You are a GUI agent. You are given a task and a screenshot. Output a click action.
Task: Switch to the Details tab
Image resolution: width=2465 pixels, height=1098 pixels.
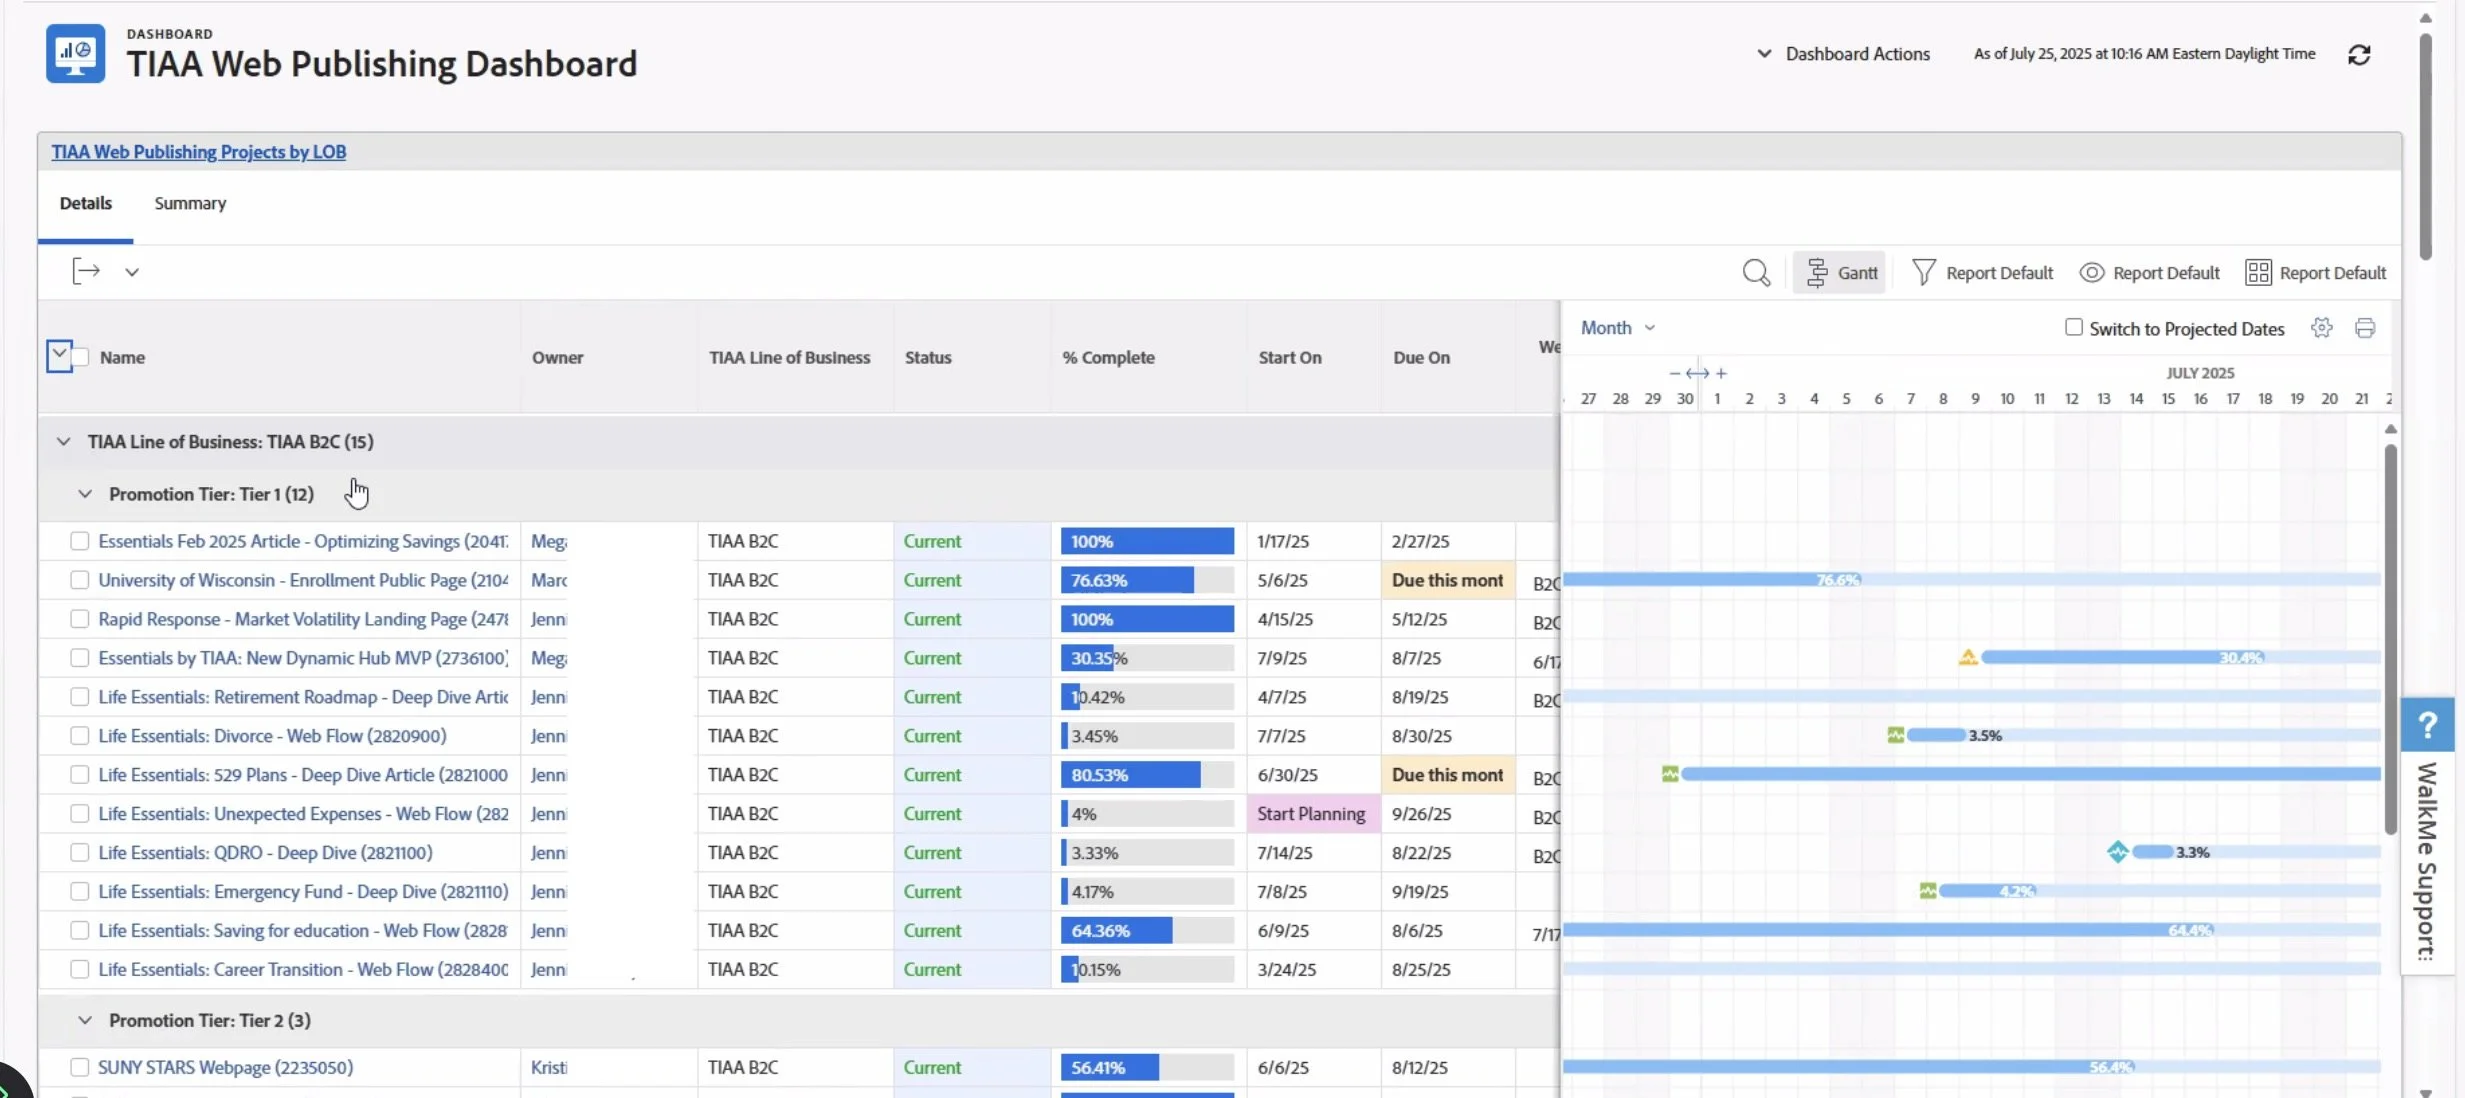click(86, 203)
